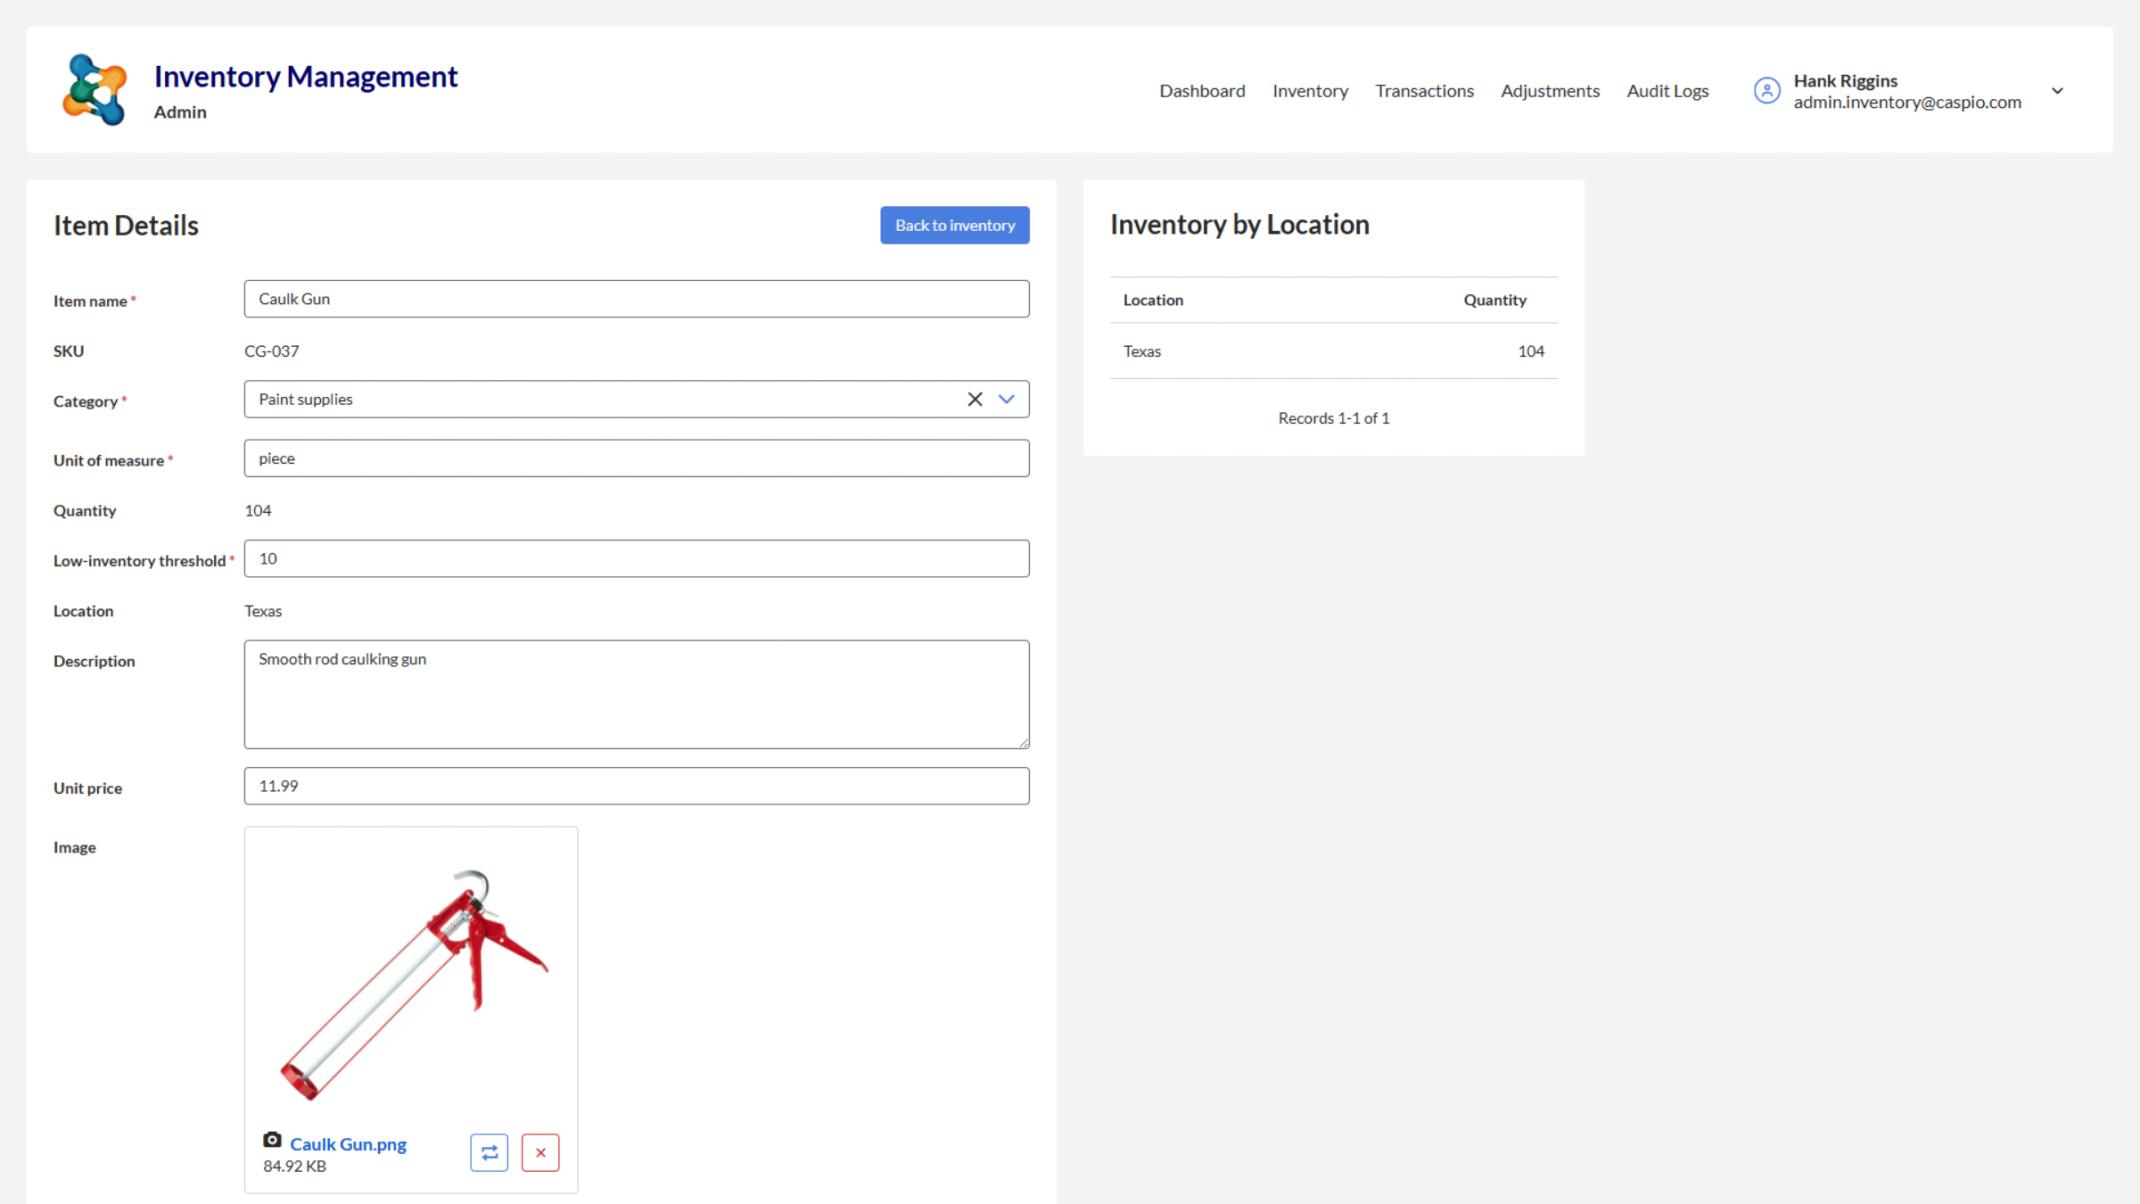Click the Unit price input field
Image resolution: width=2140 pixels, height=1204 pixels.
point(635,786)
